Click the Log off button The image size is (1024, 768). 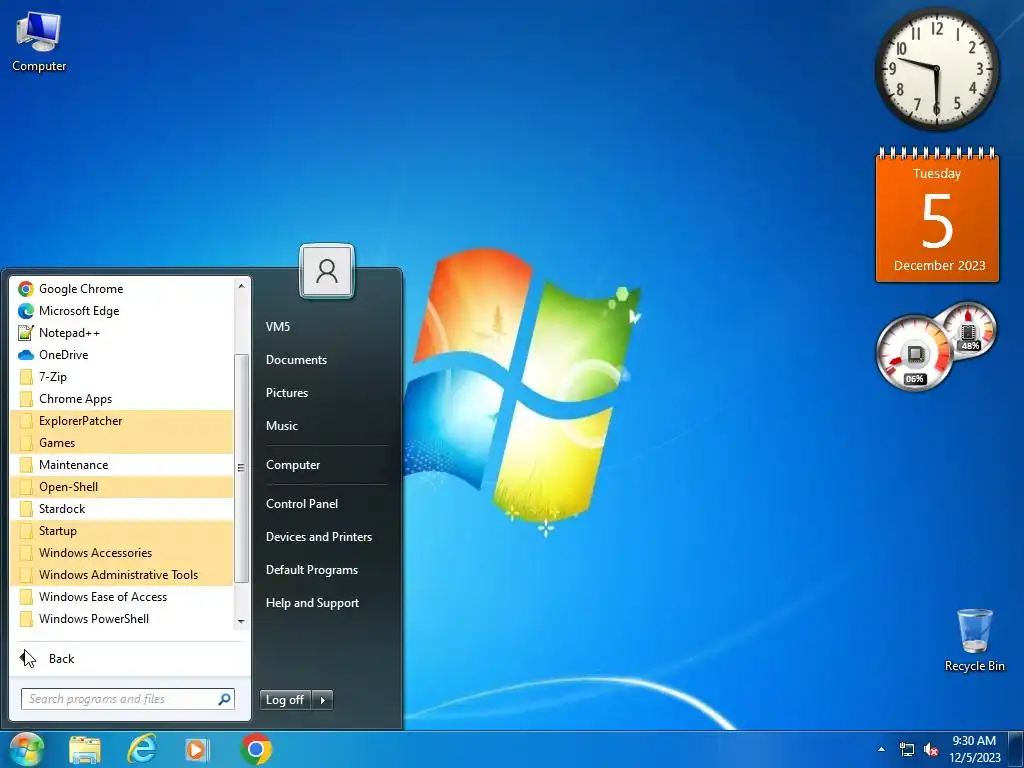coord(285,700)
